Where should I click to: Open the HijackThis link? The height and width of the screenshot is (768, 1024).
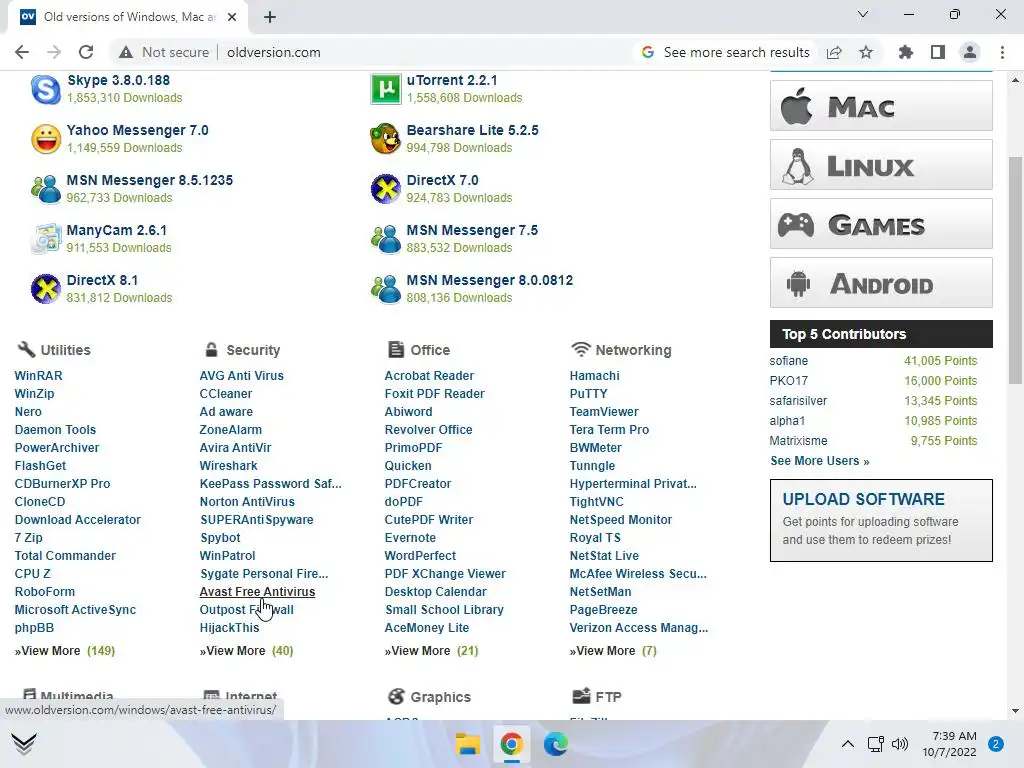click(229, 628)
